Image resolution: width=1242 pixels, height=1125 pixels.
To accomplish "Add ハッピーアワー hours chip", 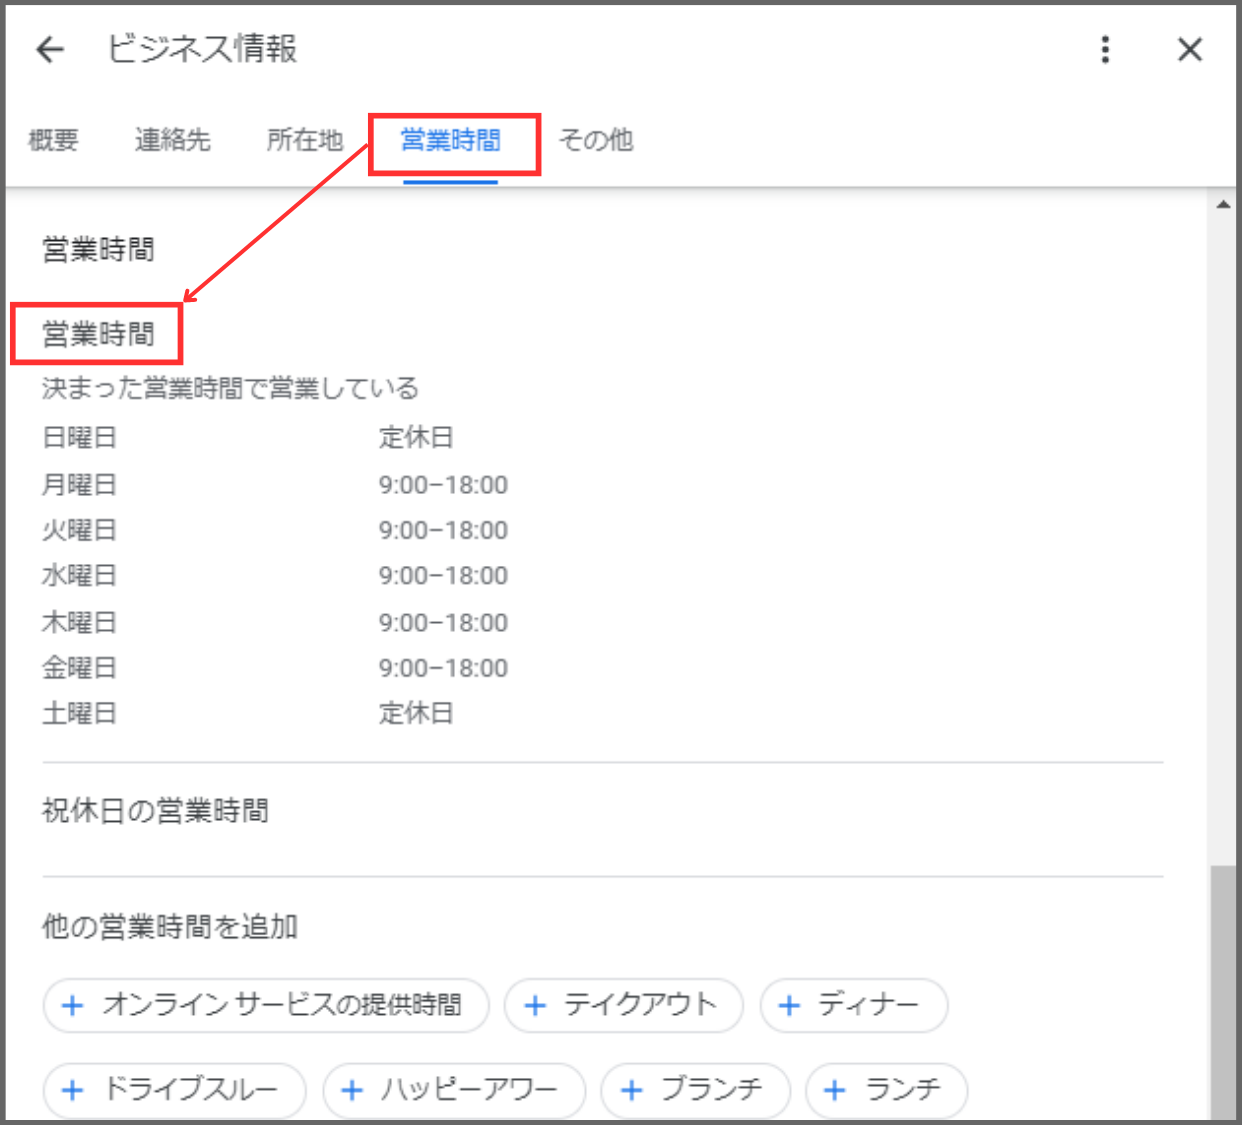I will pos(454,1090).
